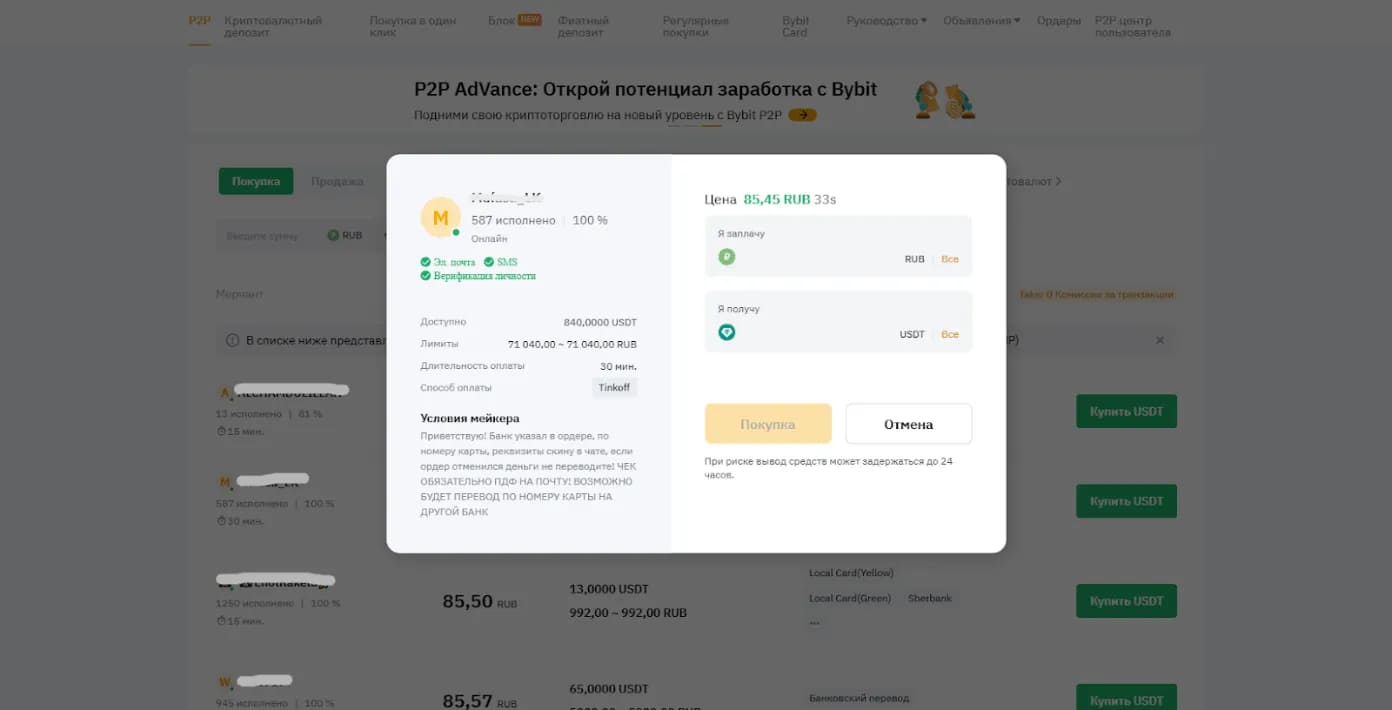Viewport: 1392px width, 710px height.
Task: Click the identity verification checkmark icon
Action: (x=426, y=276)
